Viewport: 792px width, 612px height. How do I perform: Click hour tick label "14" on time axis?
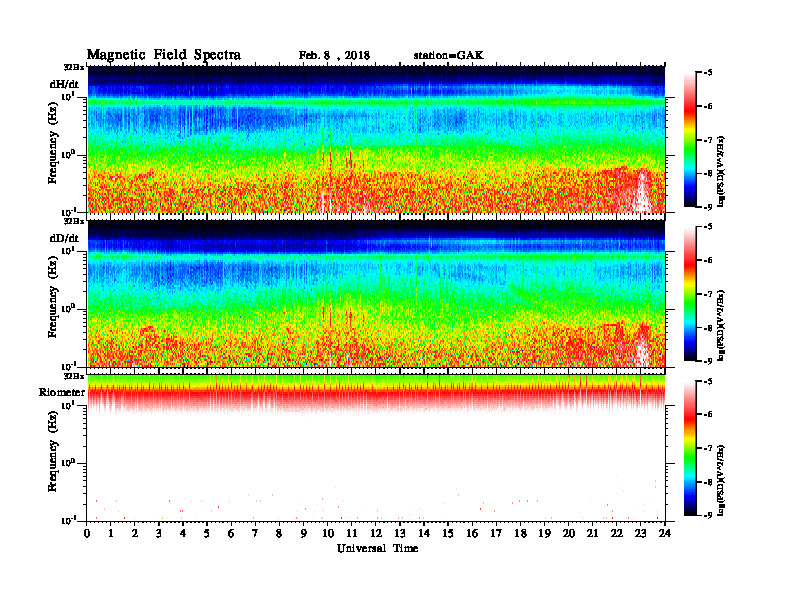pos(424,534)
